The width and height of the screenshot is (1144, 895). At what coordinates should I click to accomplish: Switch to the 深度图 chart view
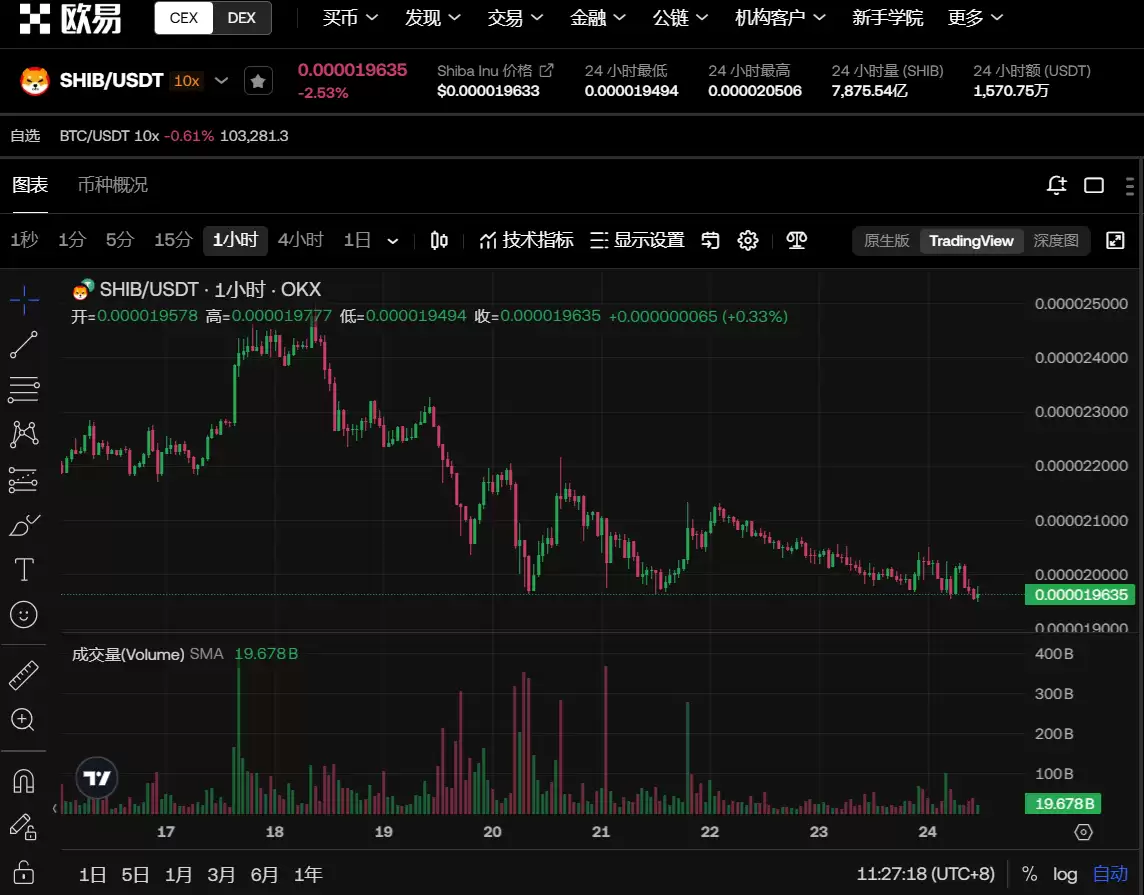click(1056, 240)
